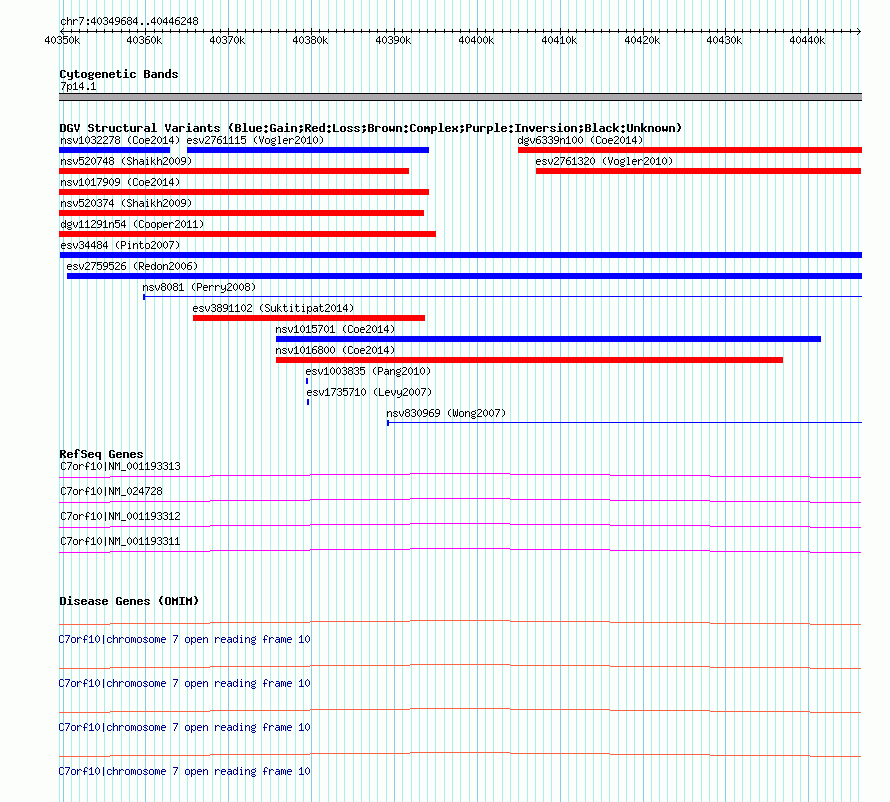Select the nsv830969 (Wong2007) thin blue line

[624, 422]
